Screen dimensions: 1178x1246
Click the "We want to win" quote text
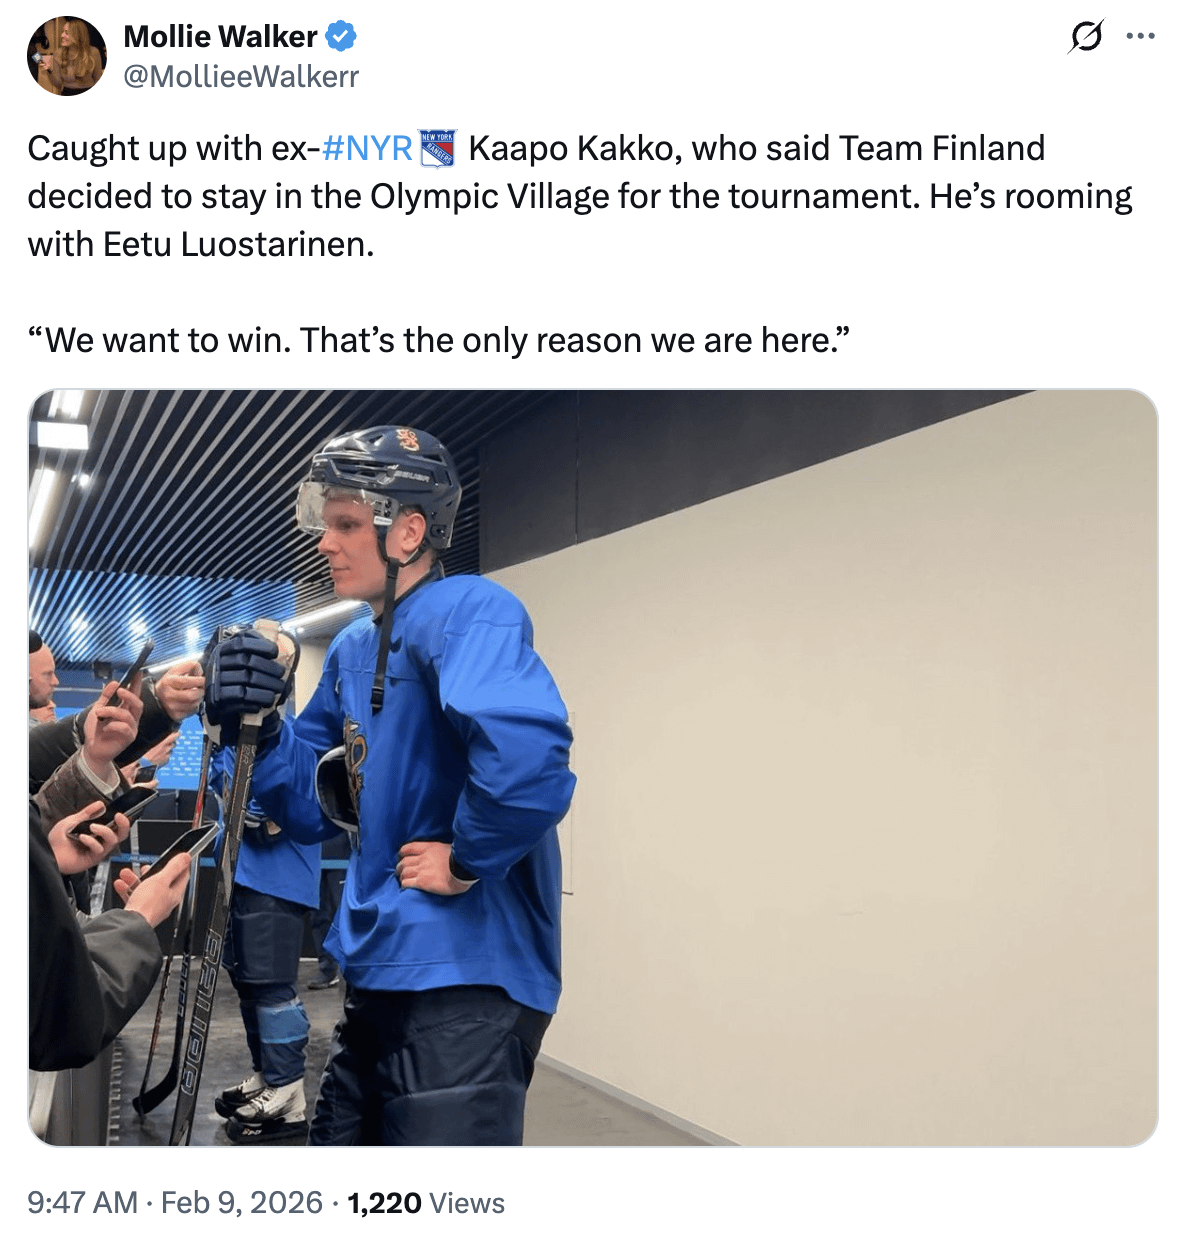[438, 340]
